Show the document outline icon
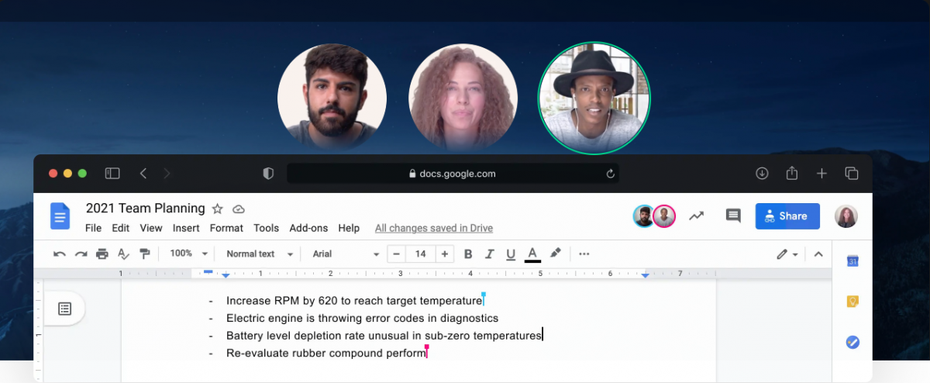This screenshot has height=383, width=930. click(65, 309)
